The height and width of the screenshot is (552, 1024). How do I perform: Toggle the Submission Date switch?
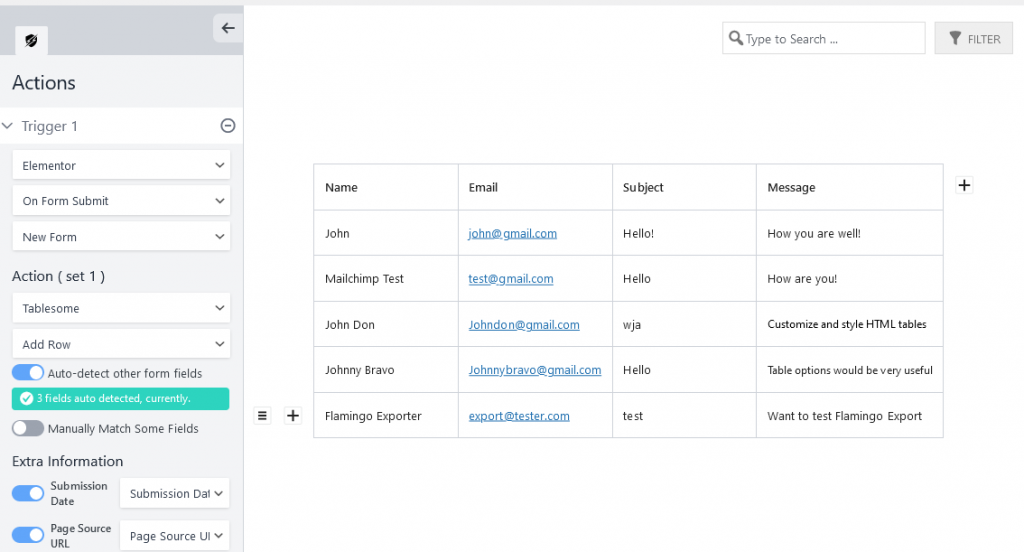tap(28, 493)
